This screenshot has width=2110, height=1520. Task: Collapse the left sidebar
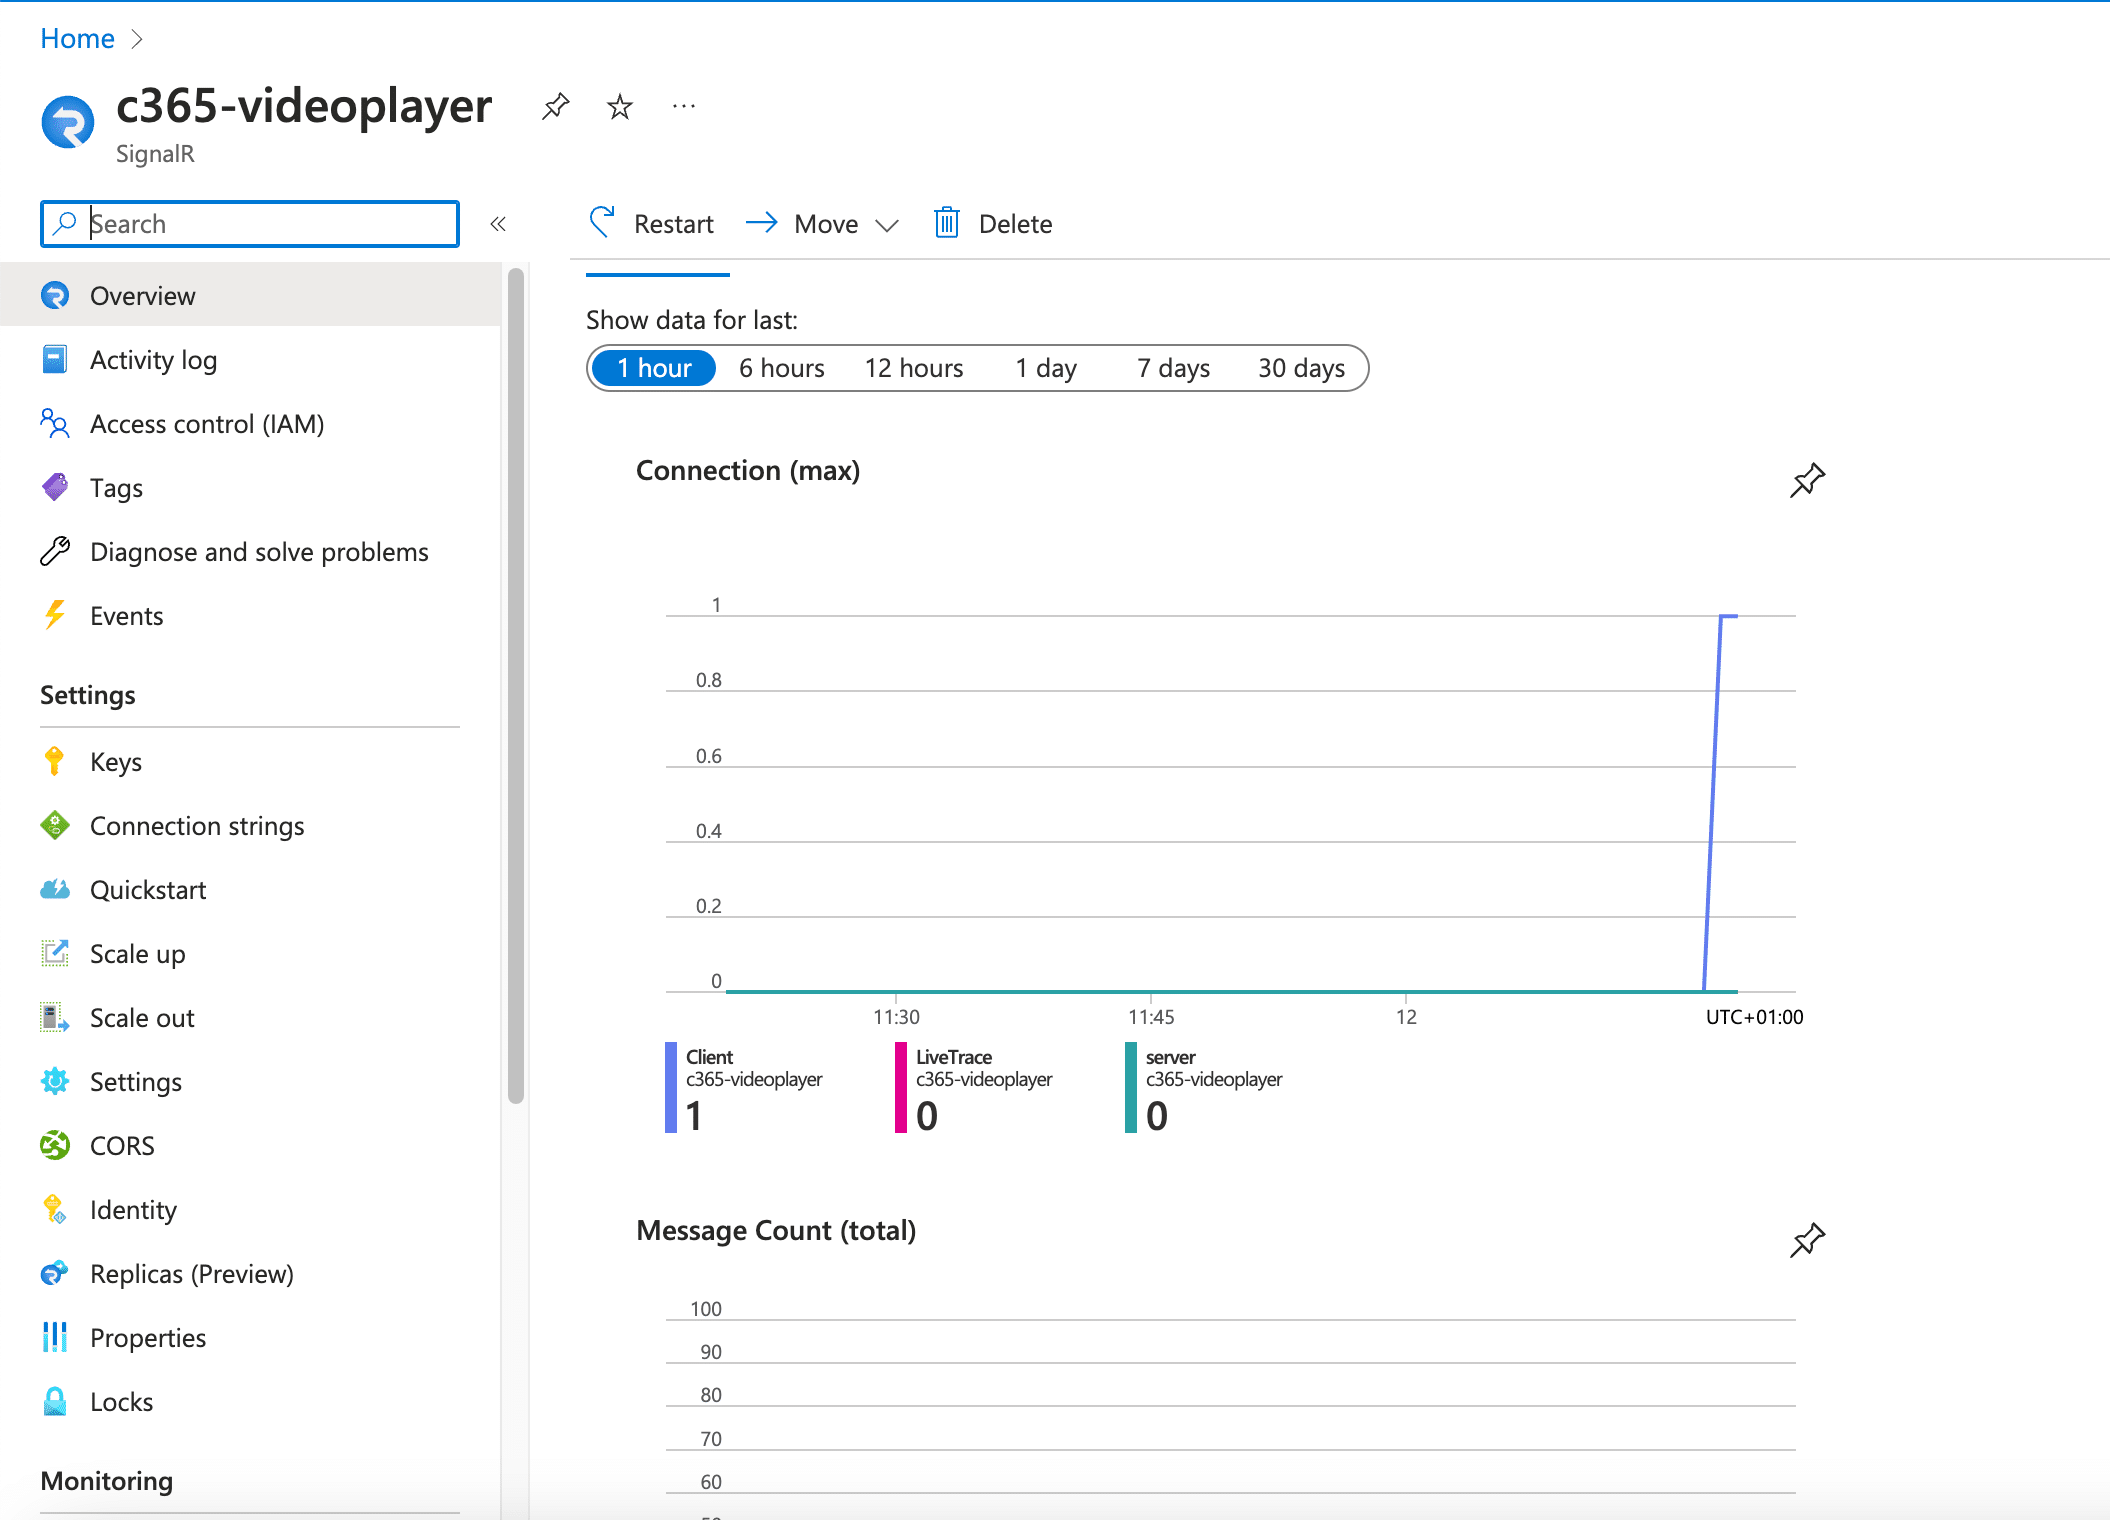click(x=498, y=224)
